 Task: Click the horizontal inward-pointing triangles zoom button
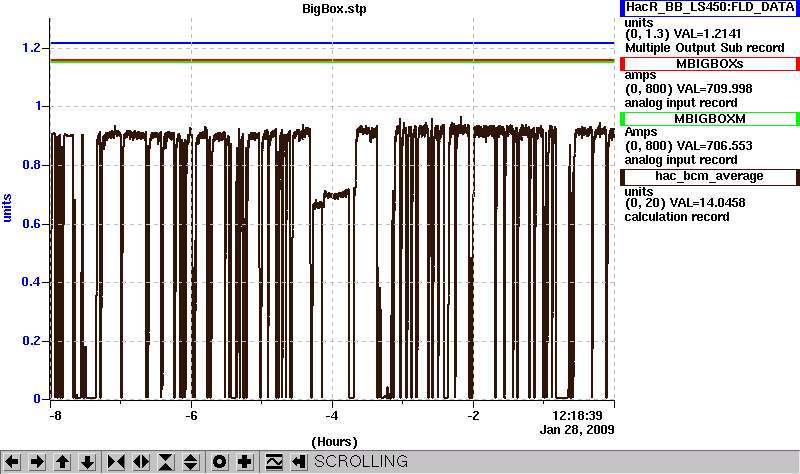116,462
